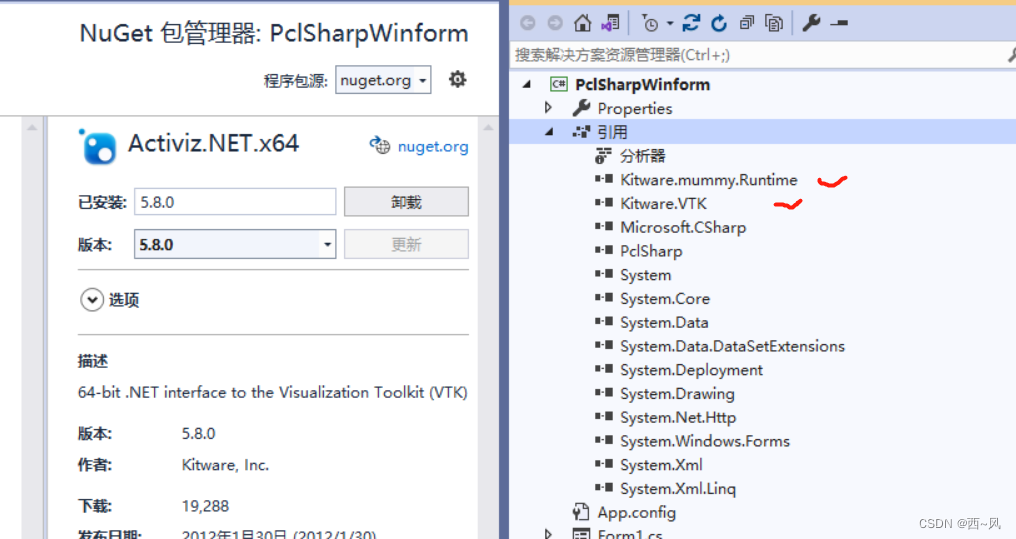Click the Back navigation arrow in Solution Explorer

[x=528, y=23]
